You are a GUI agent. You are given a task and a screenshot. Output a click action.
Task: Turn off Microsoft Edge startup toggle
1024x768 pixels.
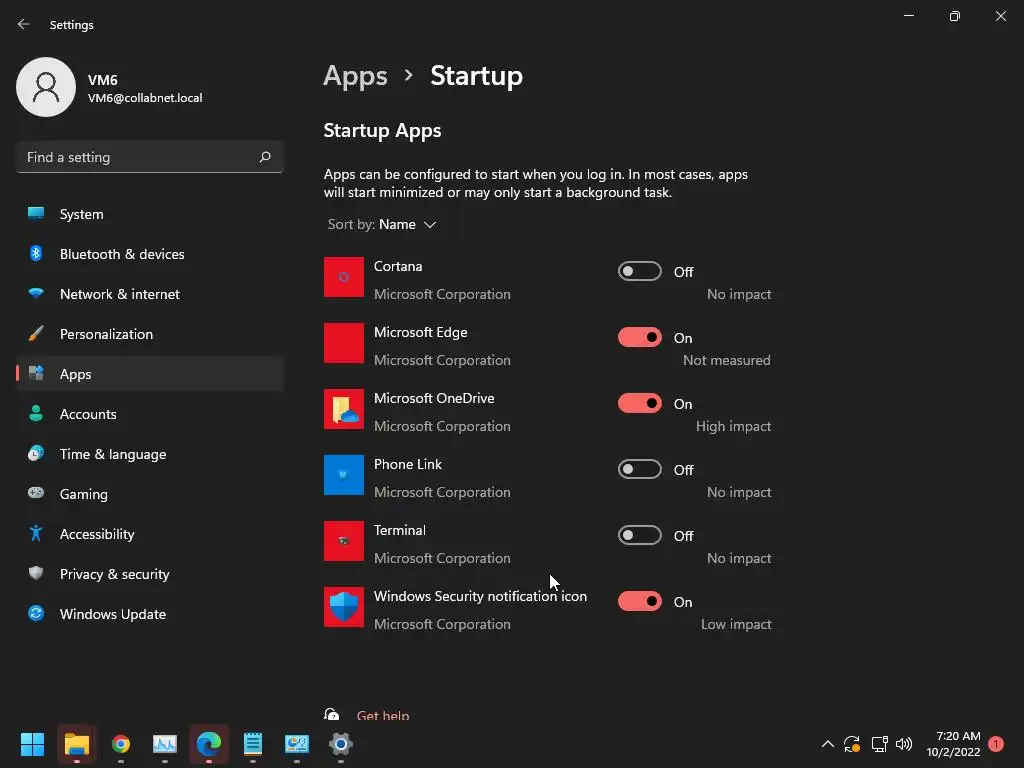coord(639,337)
